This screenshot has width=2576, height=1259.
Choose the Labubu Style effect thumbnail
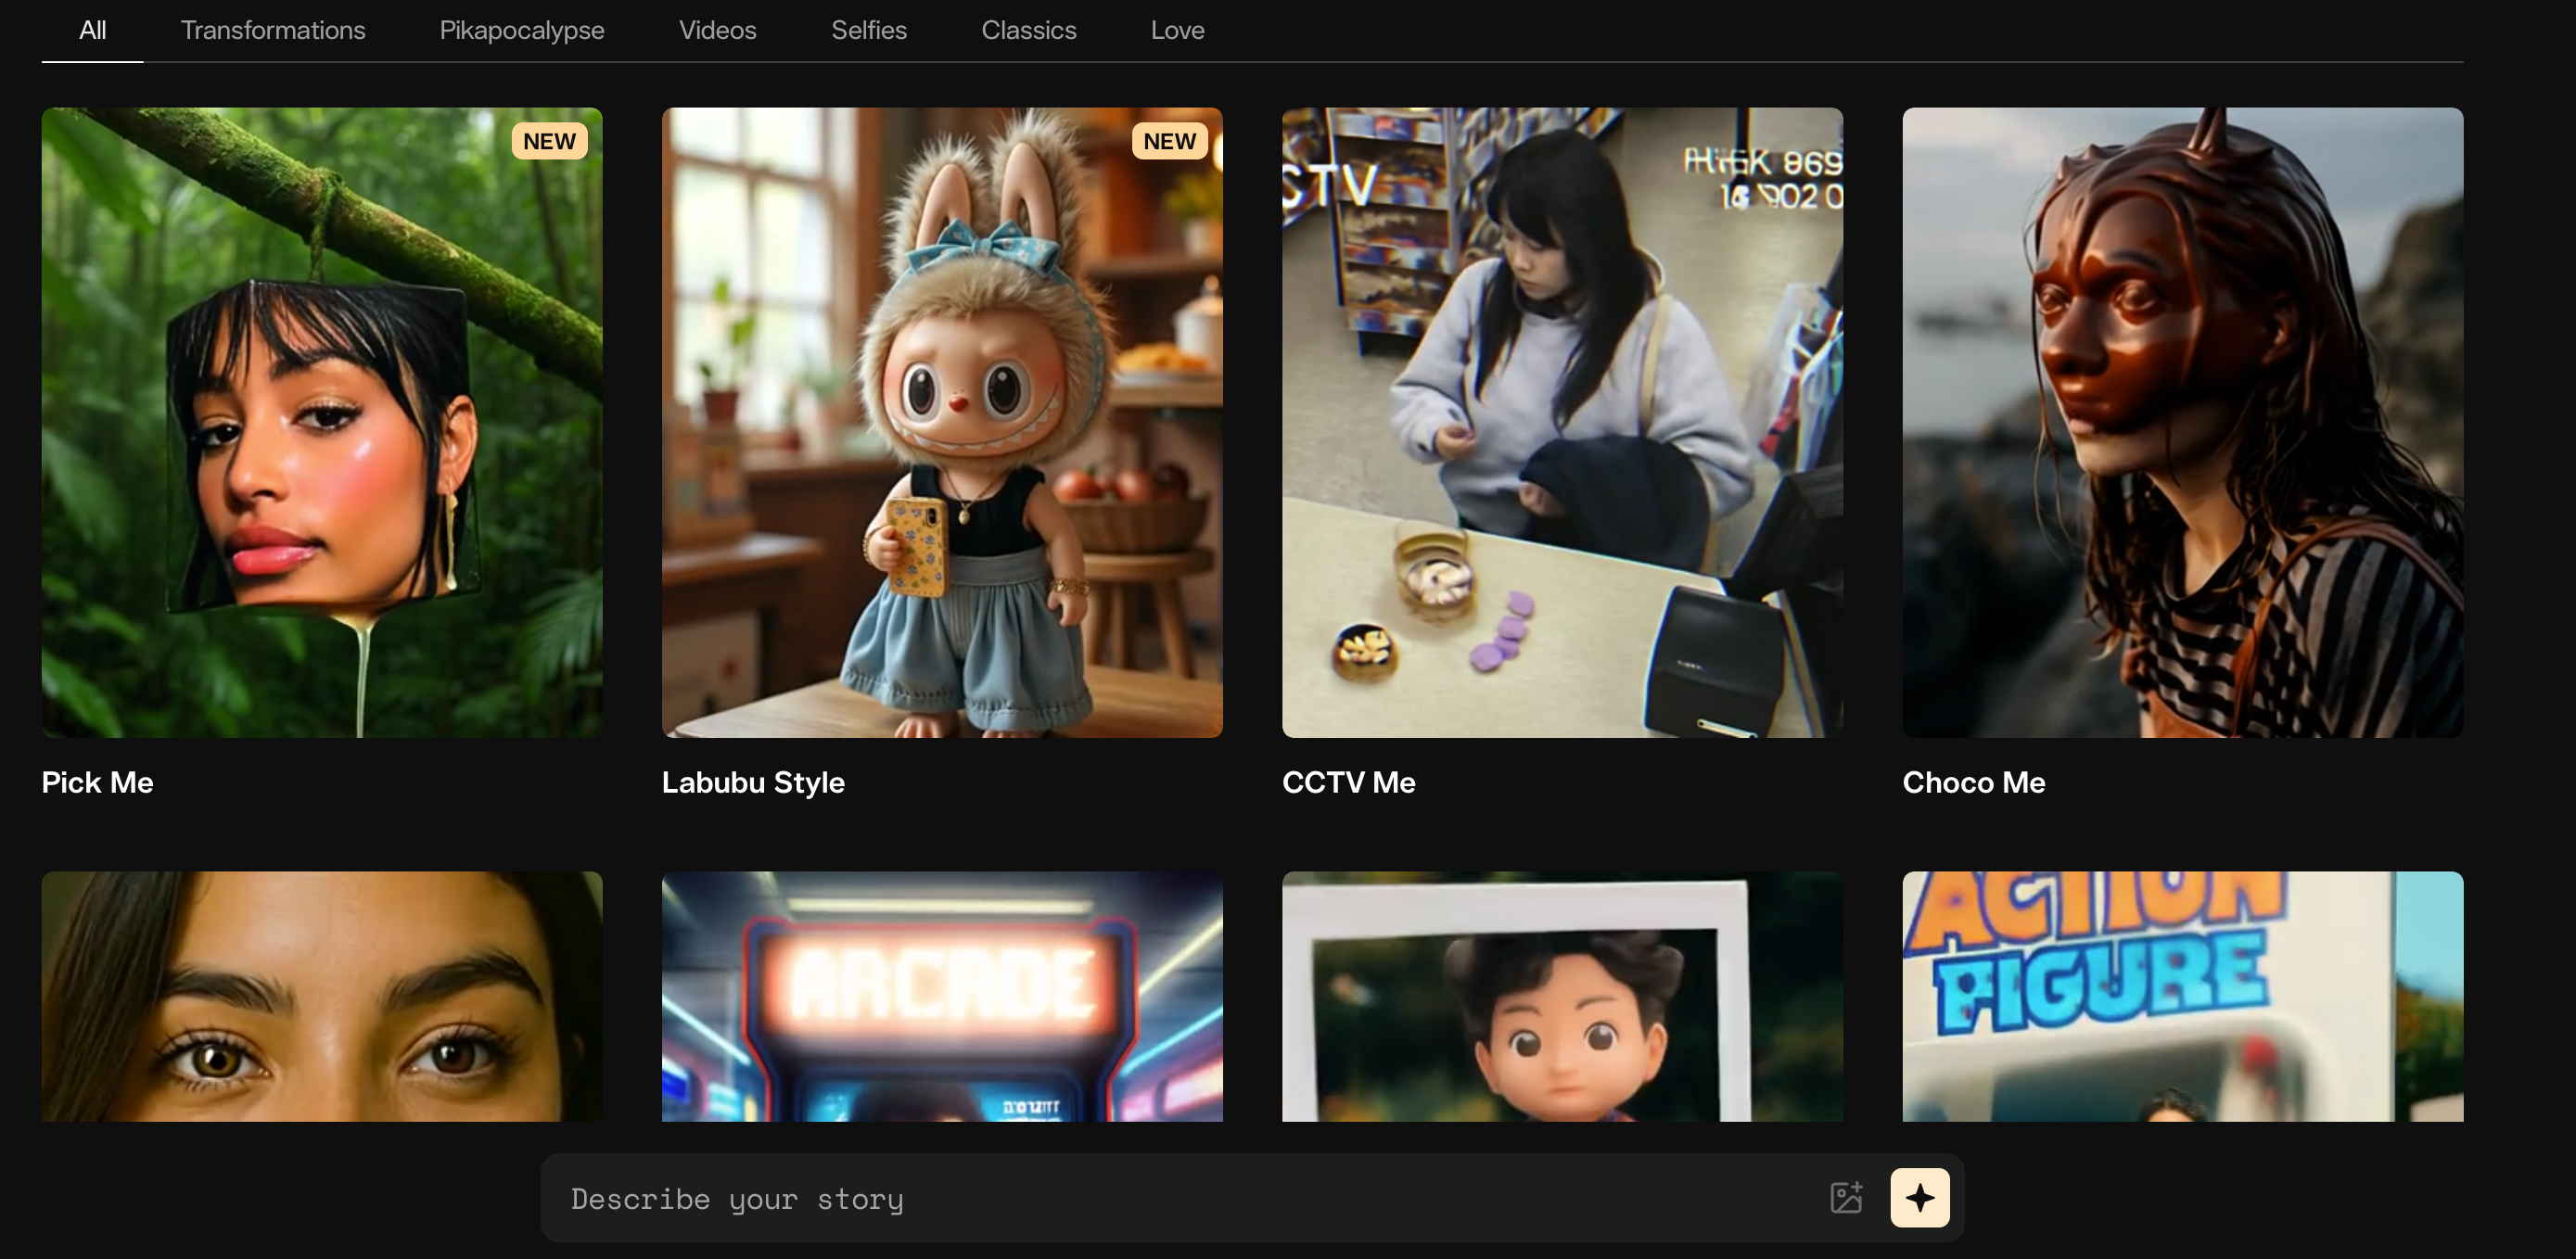coord(941,422)
